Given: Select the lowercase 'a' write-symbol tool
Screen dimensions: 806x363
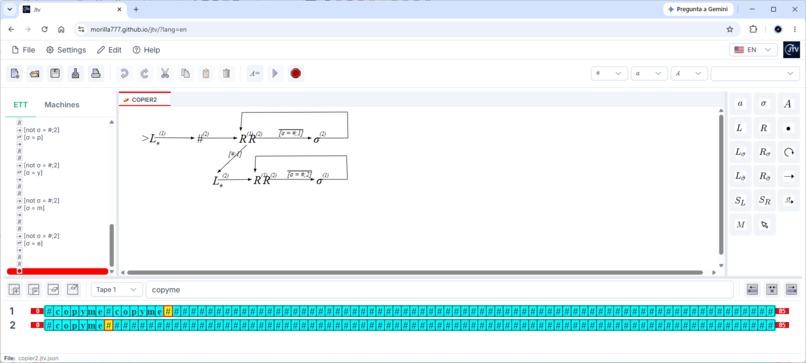Looking at the screenshot, I should pyautogui.click(x=740, y=103).
